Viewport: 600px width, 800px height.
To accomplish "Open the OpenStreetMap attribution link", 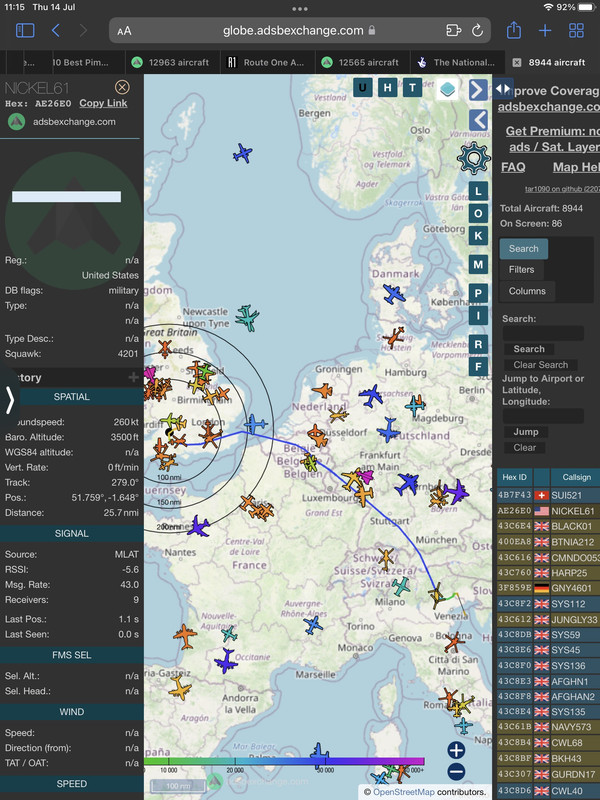I will 404,792.
